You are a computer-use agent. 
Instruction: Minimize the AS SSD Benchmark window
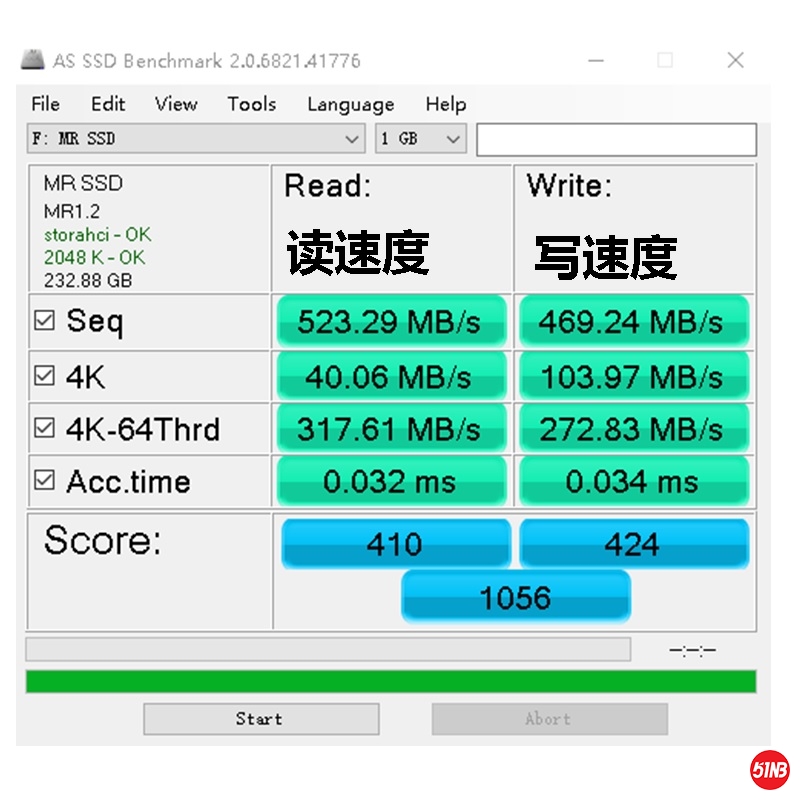coord(595,61)
